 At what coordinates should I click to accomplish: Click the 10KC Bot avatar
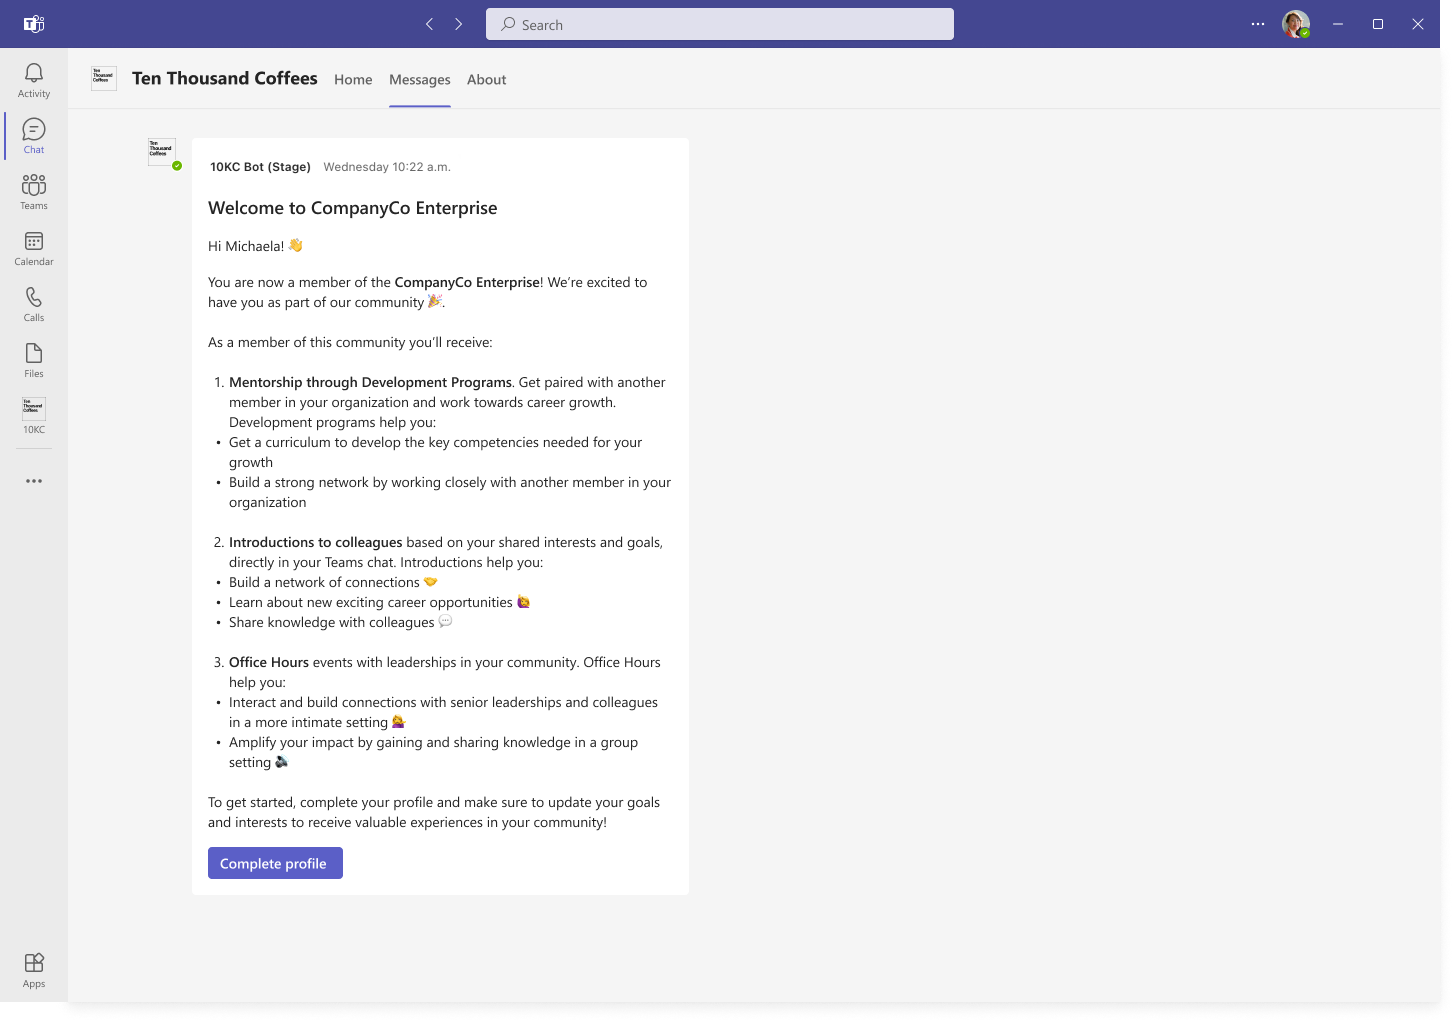(x=162, y=152)
